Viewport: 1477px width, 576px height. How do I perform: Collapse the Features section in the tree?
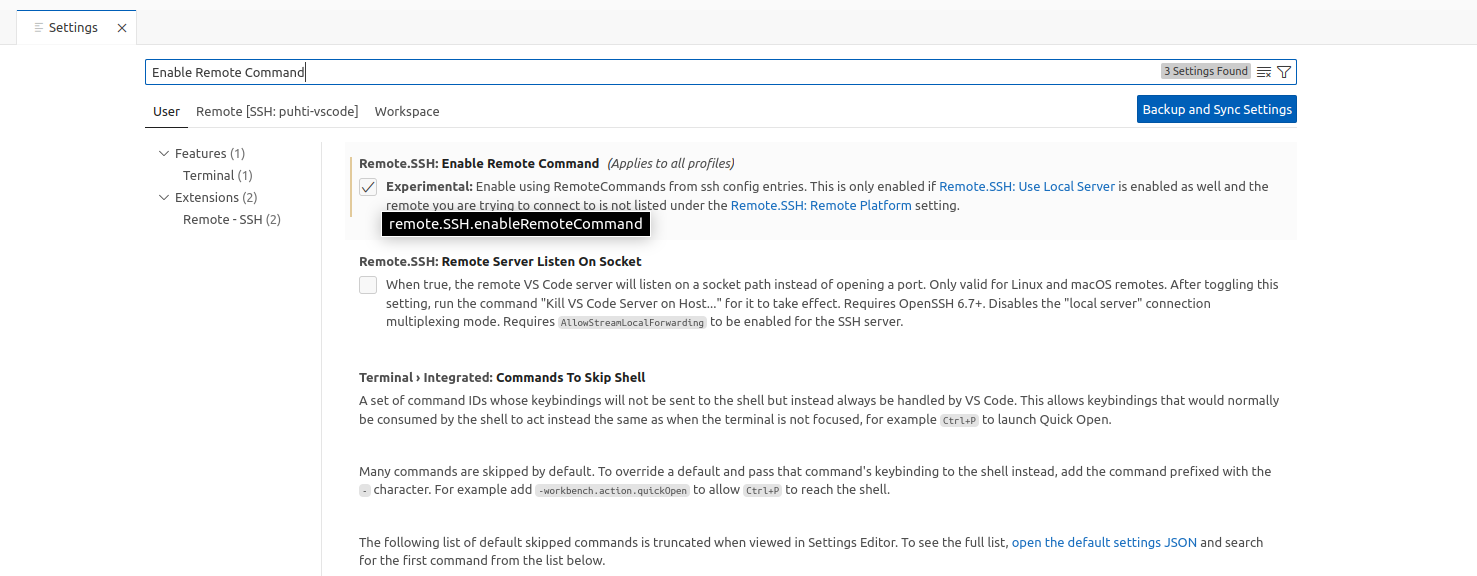(x=164, y=153)
